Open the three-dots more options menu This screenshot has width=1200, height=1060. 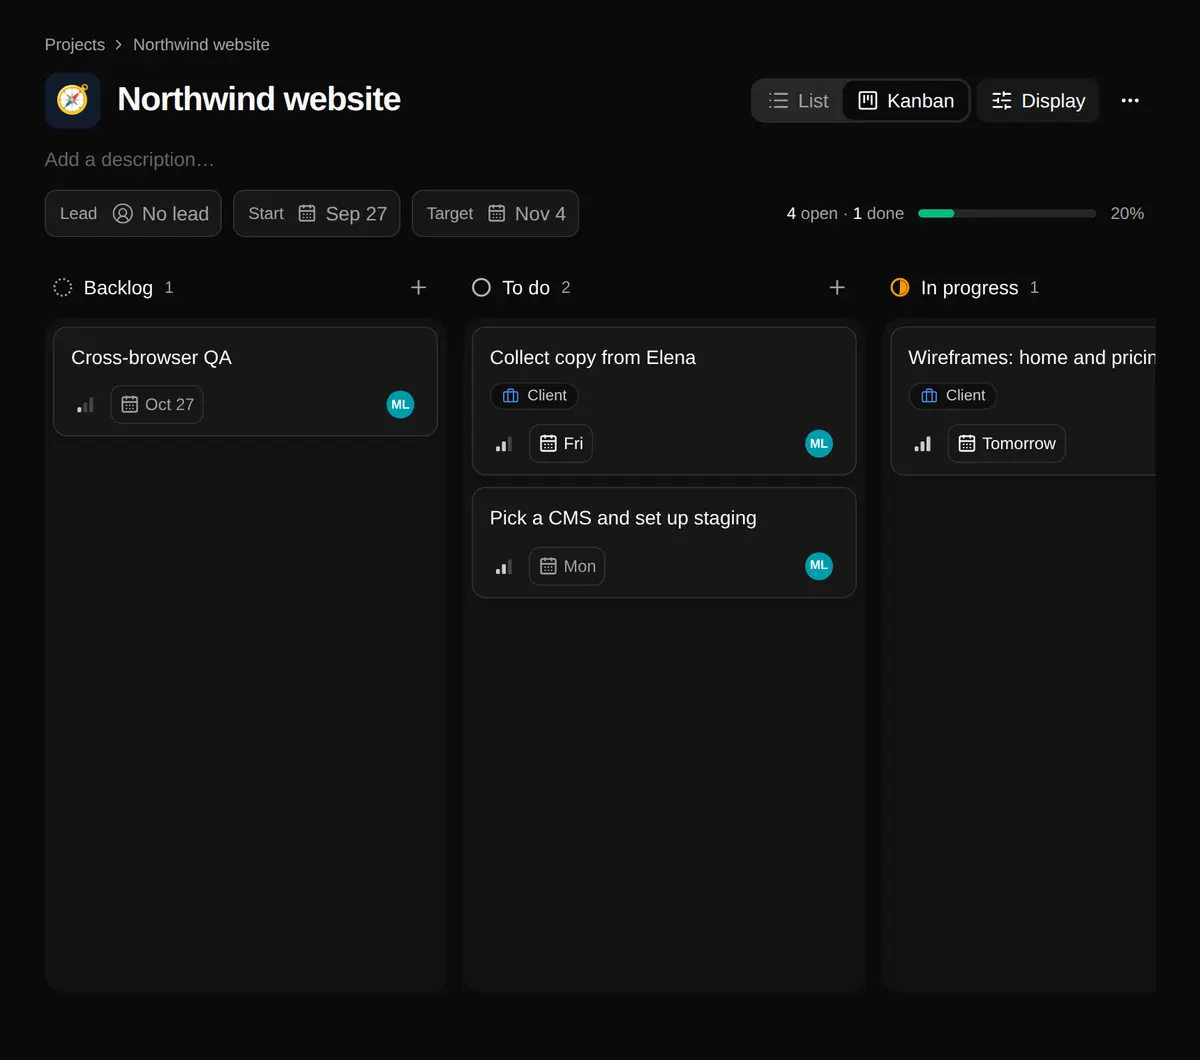coord(1130,100)
